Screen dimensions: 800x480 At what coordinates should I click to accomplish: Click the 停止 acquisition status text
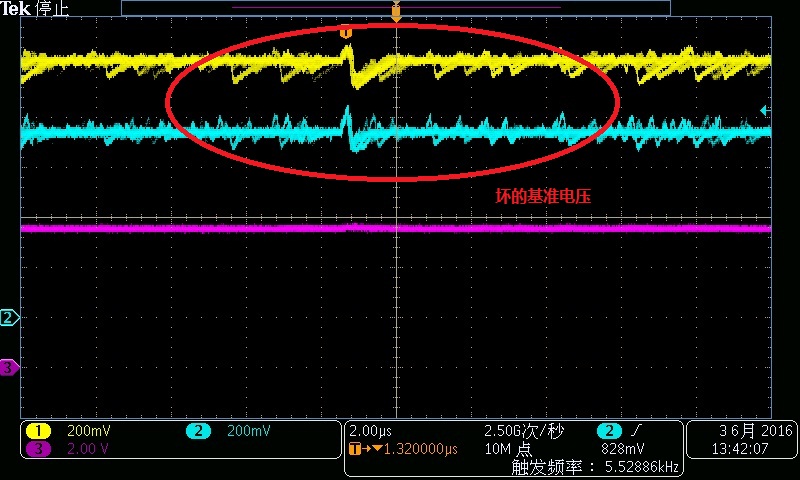52,8
